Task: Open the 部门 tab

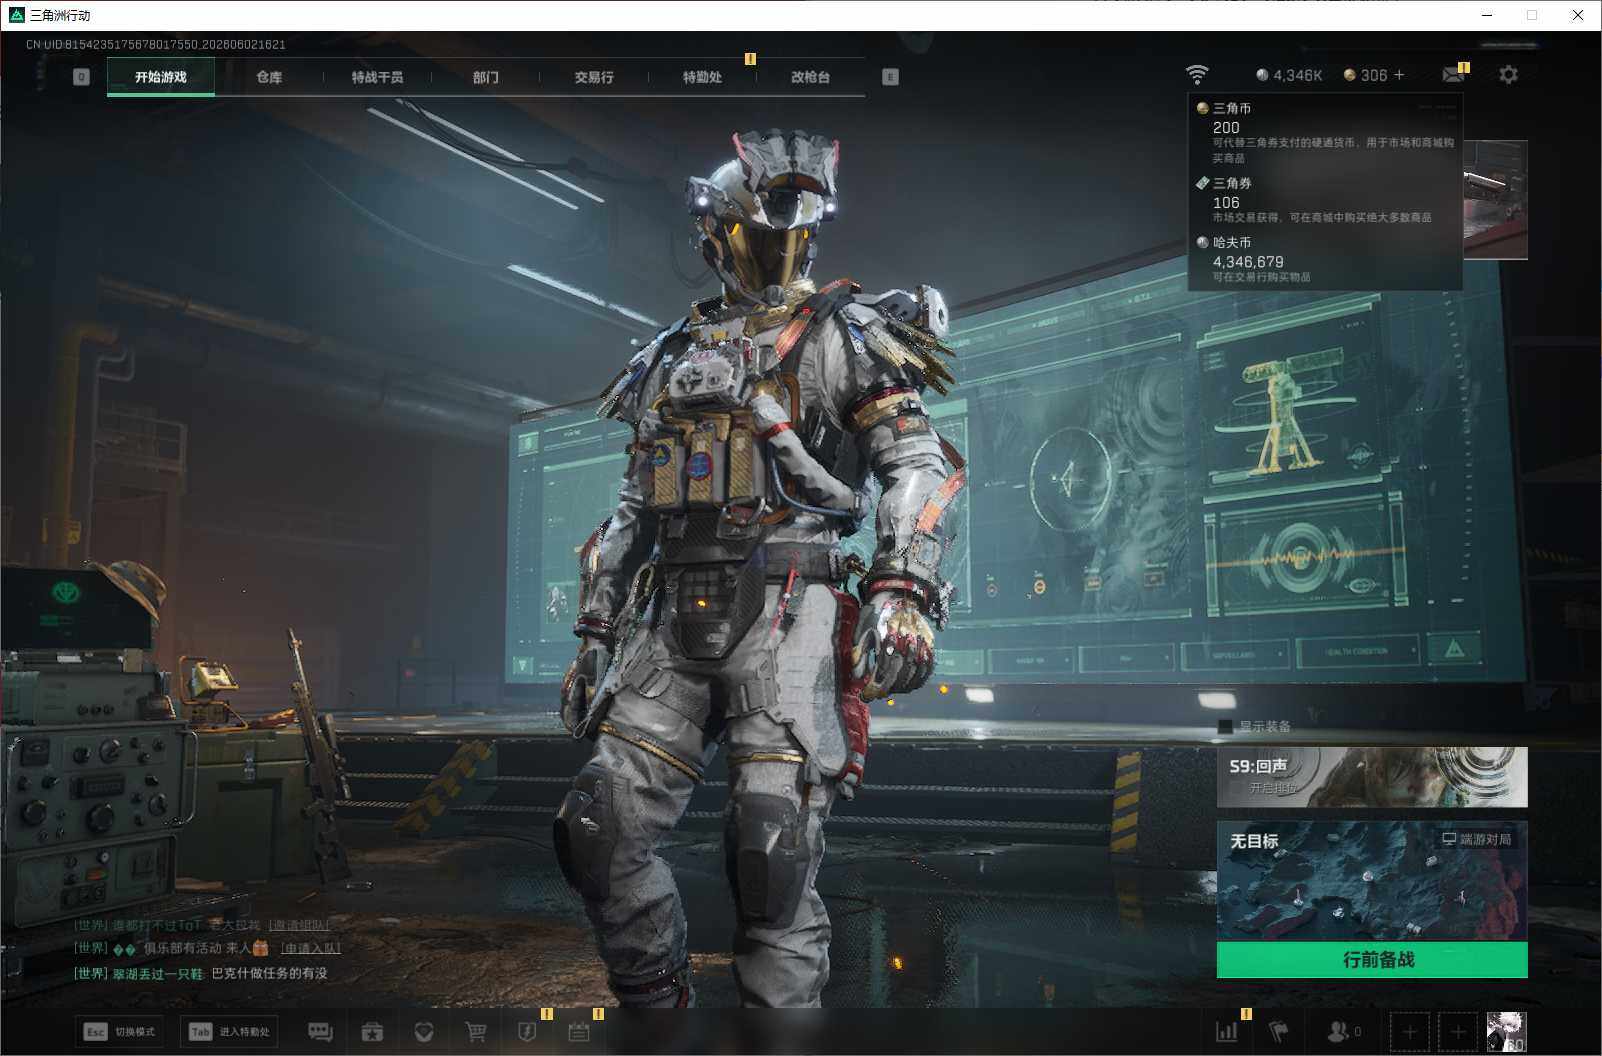Action: [486, 77]
